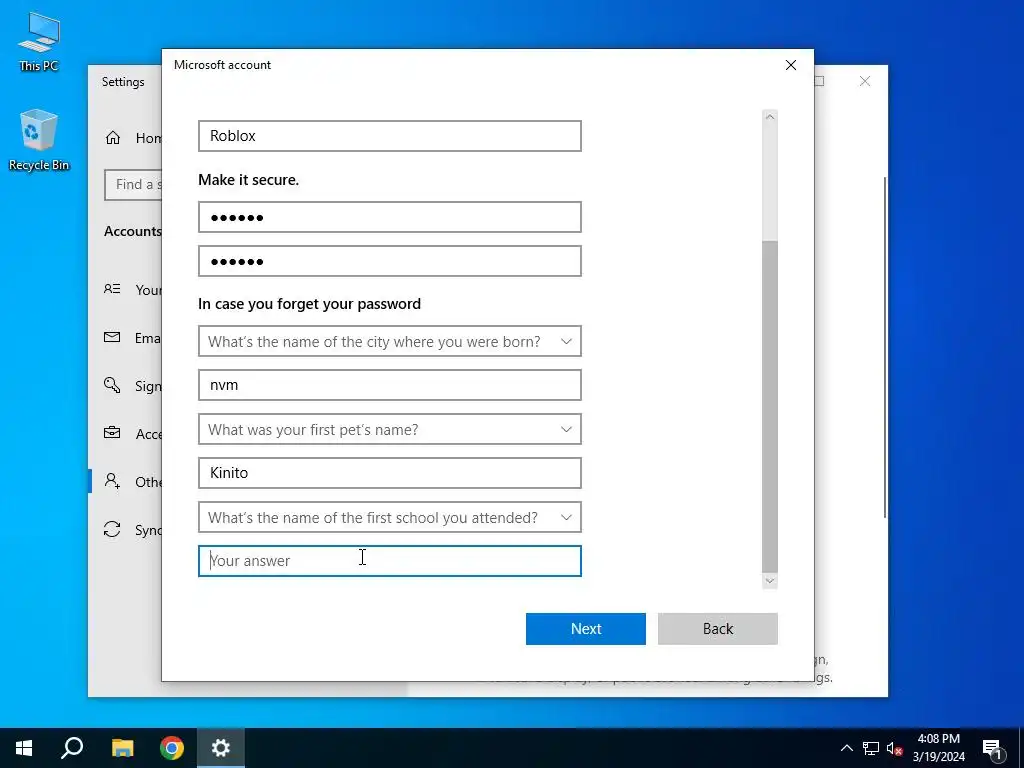This screenshot has height=768, width=1024.
Task: Close the Microsoft account dialog
Action: tap(791, 65)
